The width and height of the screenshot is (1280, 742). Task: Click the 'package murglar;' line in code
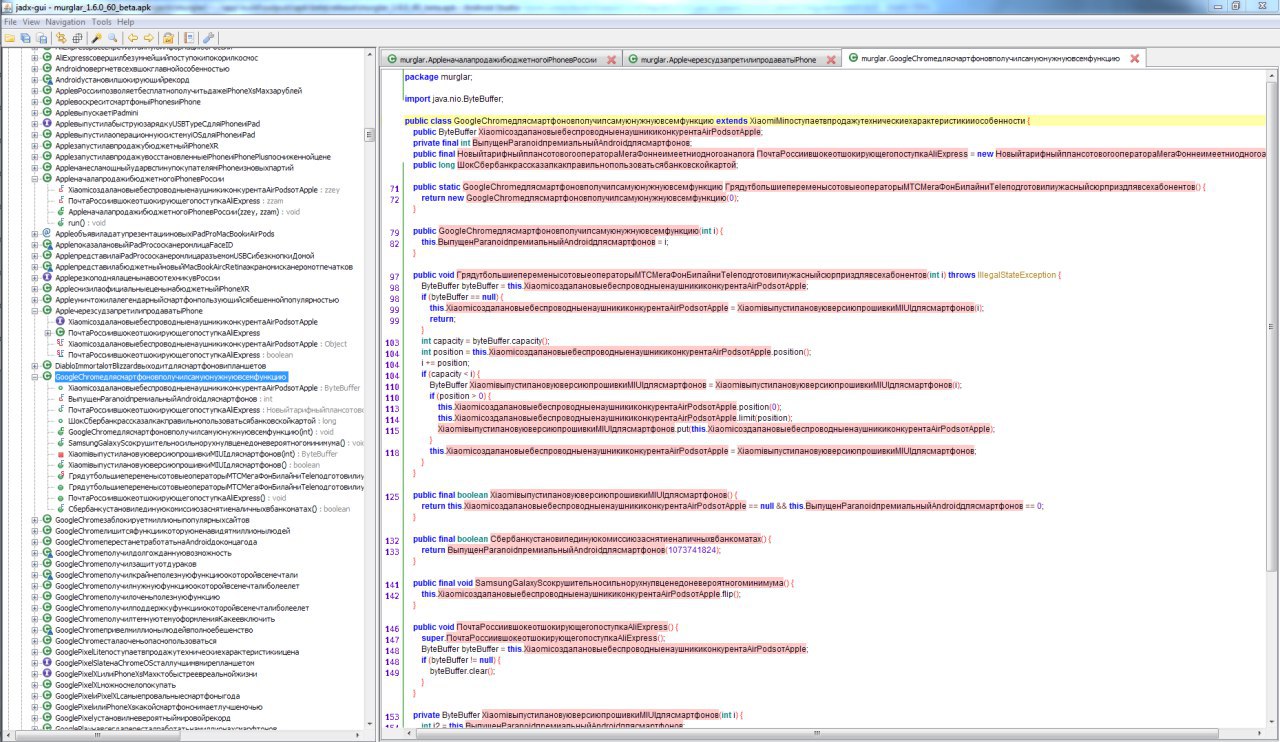[439, 76]
